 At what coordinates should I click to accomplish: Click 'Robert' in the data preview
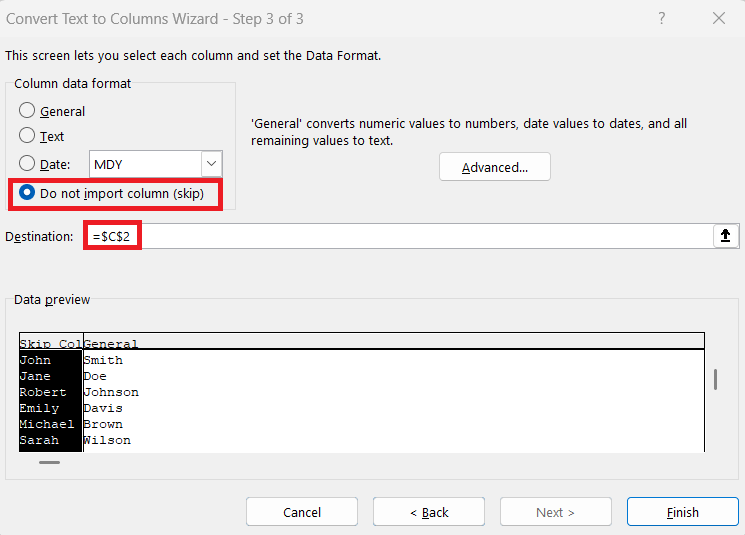pos(43,392)
